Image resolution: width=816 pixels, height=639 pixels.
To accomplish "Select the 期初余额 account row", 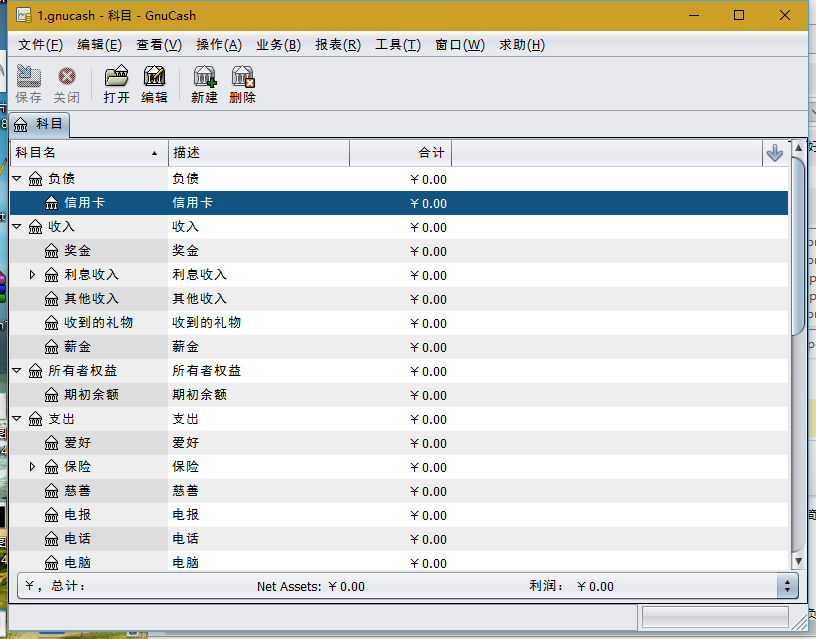I will 91,395.
